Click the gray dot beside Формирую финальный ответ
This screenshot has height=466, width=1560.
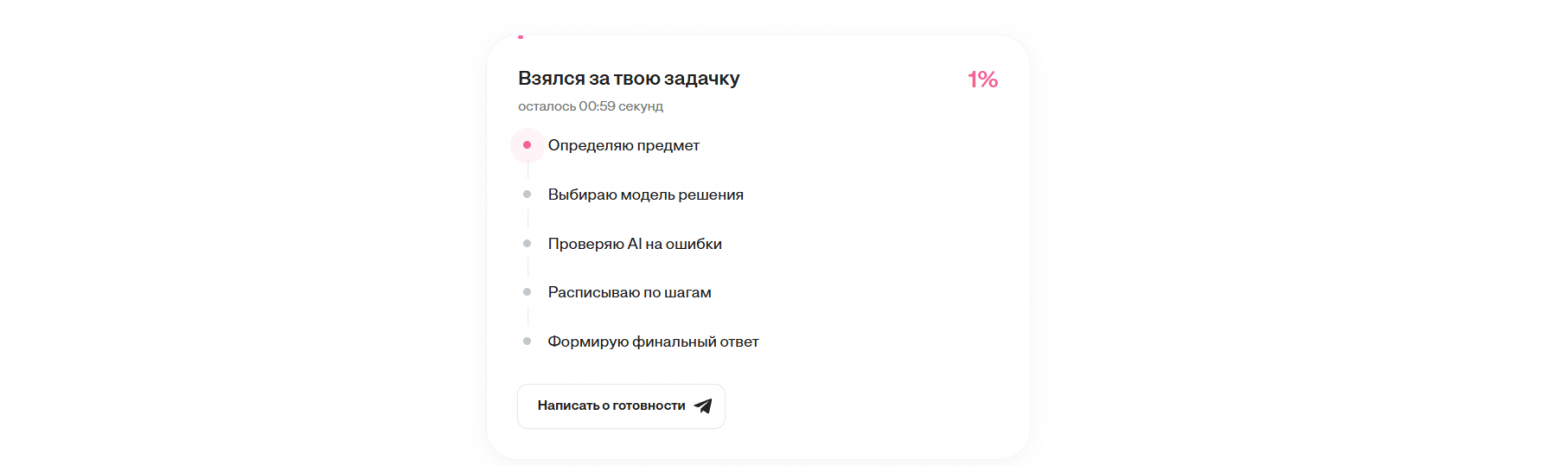527,341
